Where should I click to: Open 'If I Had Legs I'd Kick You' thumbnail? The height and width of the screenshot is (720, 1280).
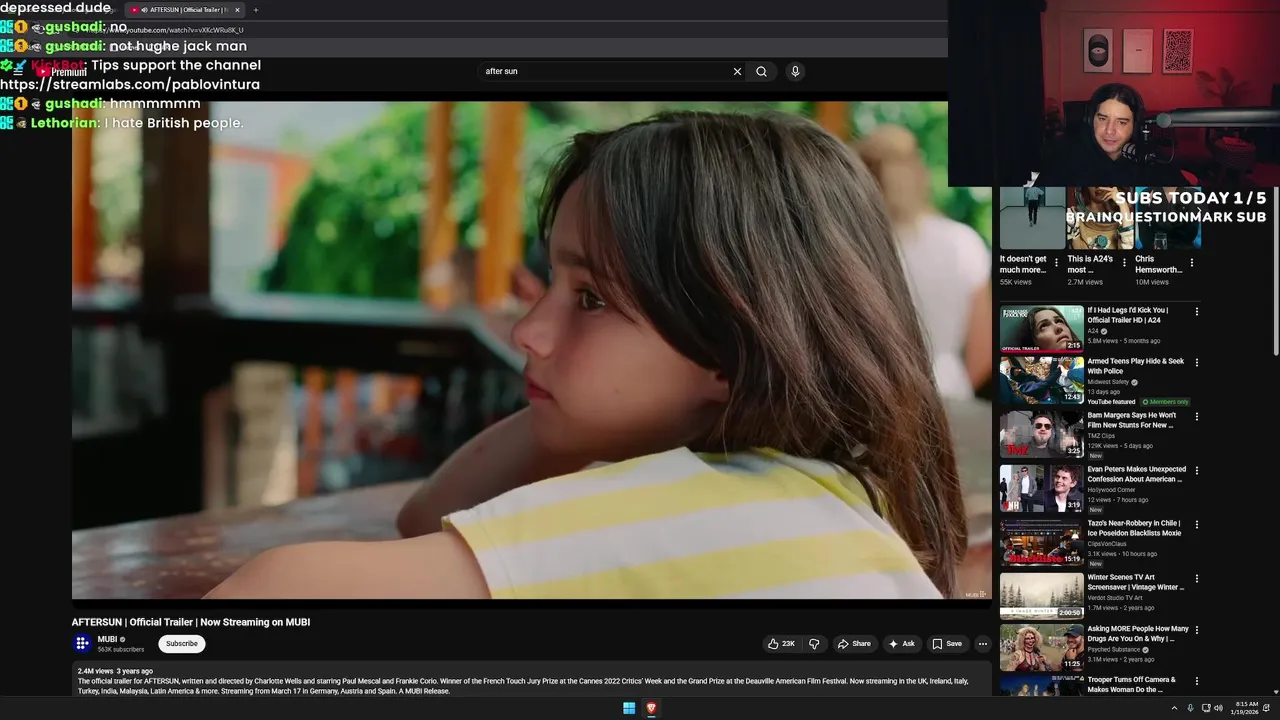pyautogui.click(x=1041, y=328)
